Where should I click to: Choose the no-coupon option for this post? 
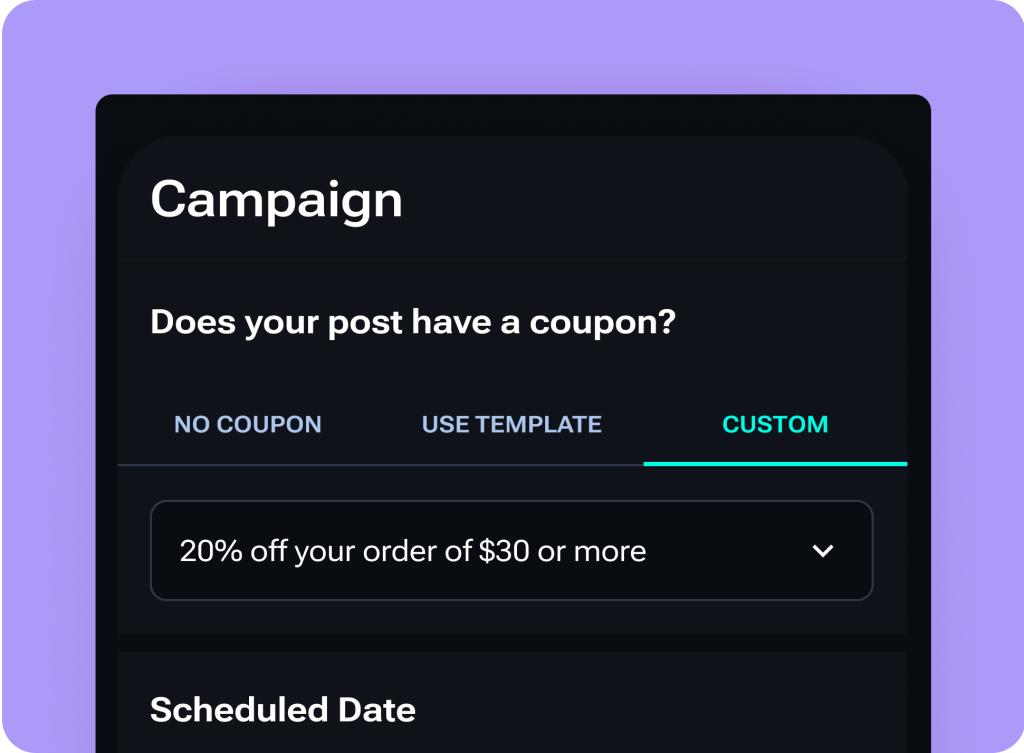pos(247,424)
